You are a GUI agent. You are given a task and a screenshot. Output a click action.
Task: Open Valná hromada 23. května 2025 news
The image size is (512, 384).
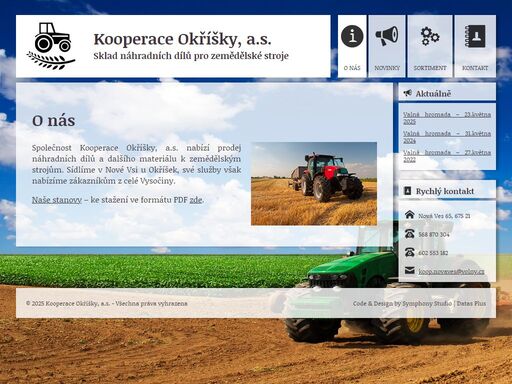(447, 118)
